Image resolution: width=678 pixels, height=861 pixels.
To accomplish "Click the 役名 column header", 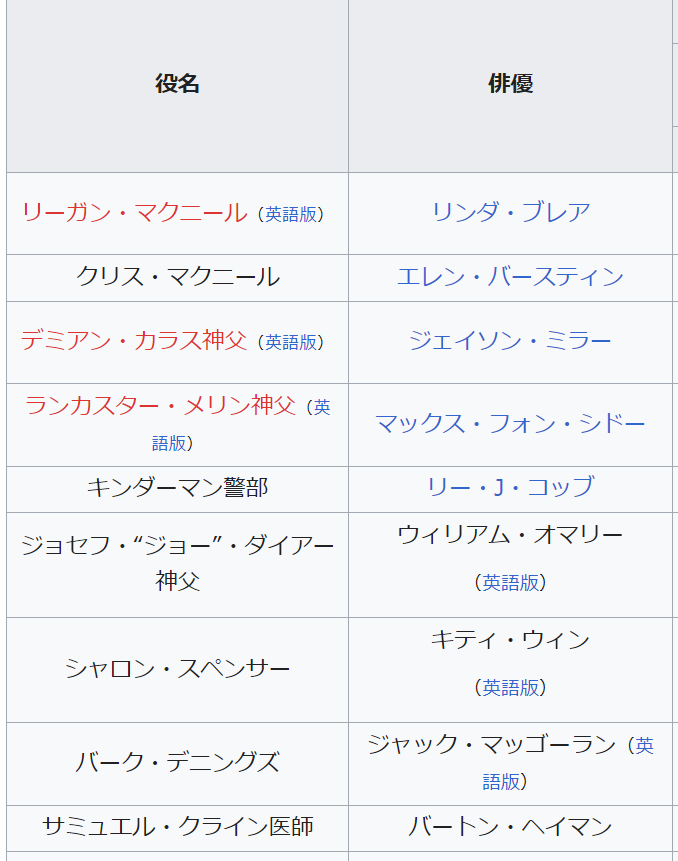I will pyautogui.click(x=177, y=84).
